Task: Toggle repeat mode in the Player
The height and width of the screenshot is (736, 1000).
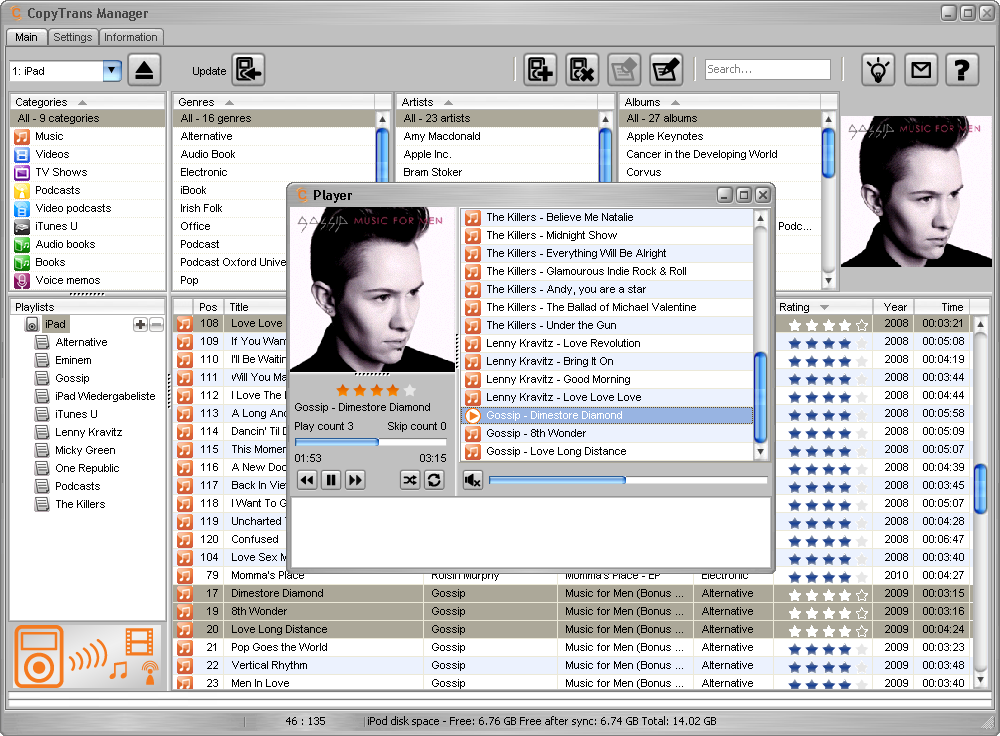Action: [434, 480]
